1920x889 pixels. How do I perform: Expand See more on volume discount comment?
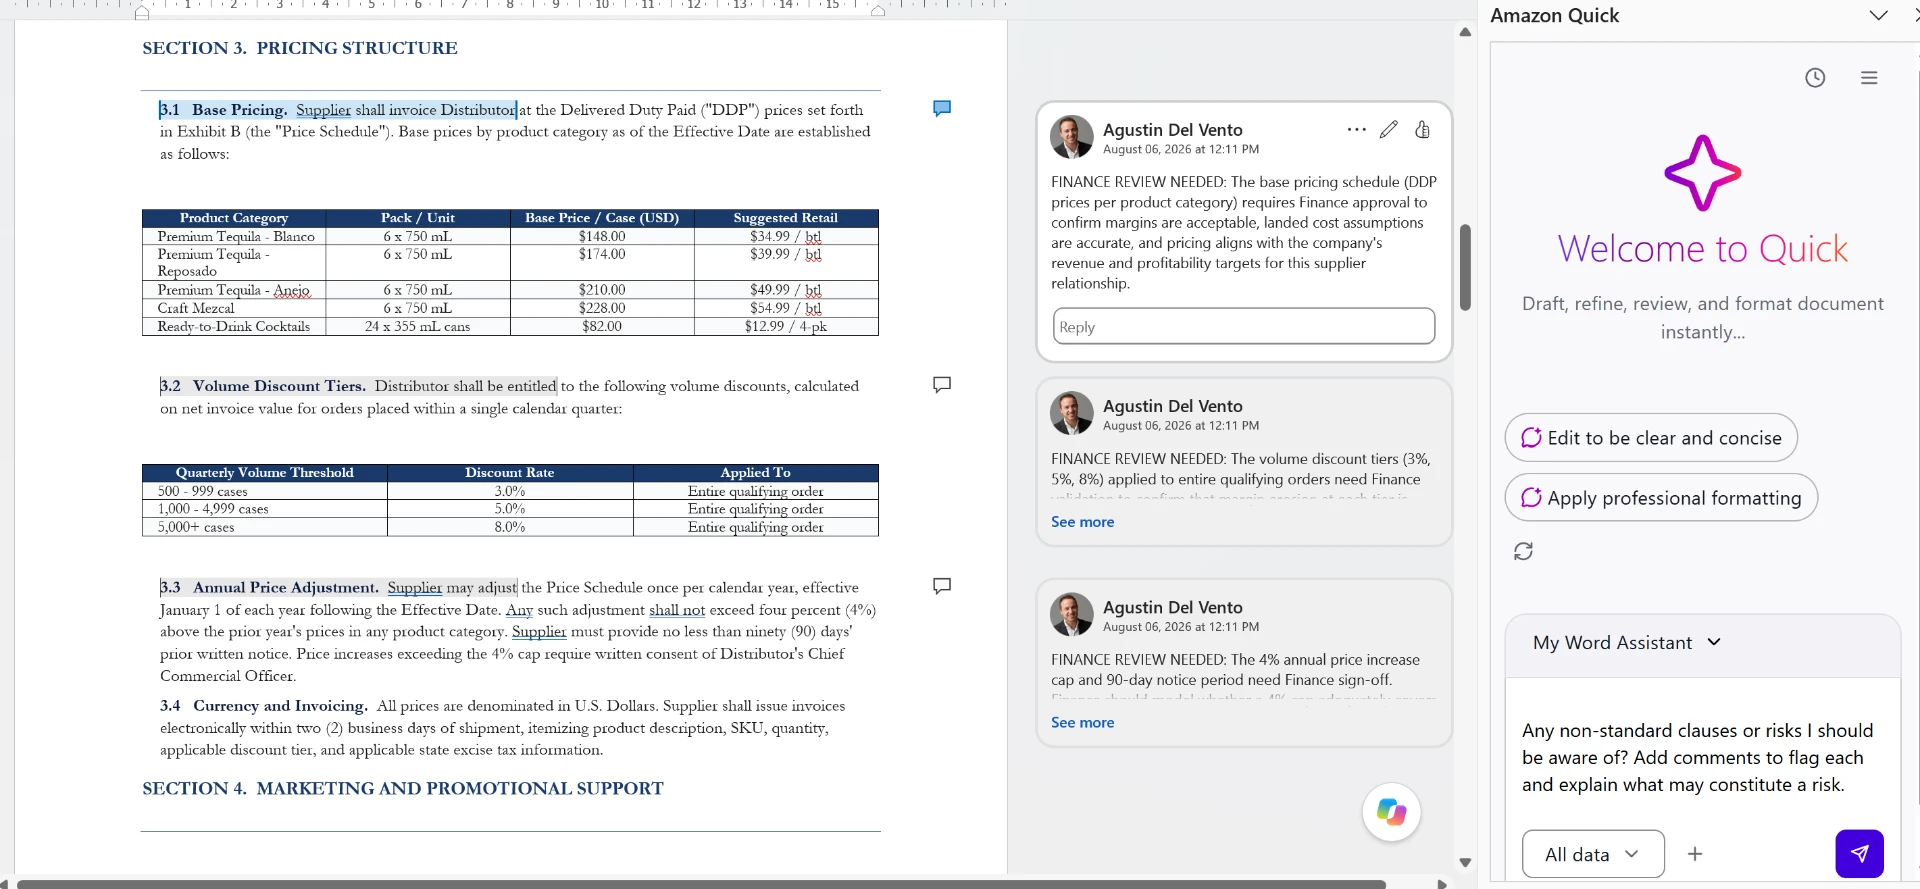pos(1082,522)
